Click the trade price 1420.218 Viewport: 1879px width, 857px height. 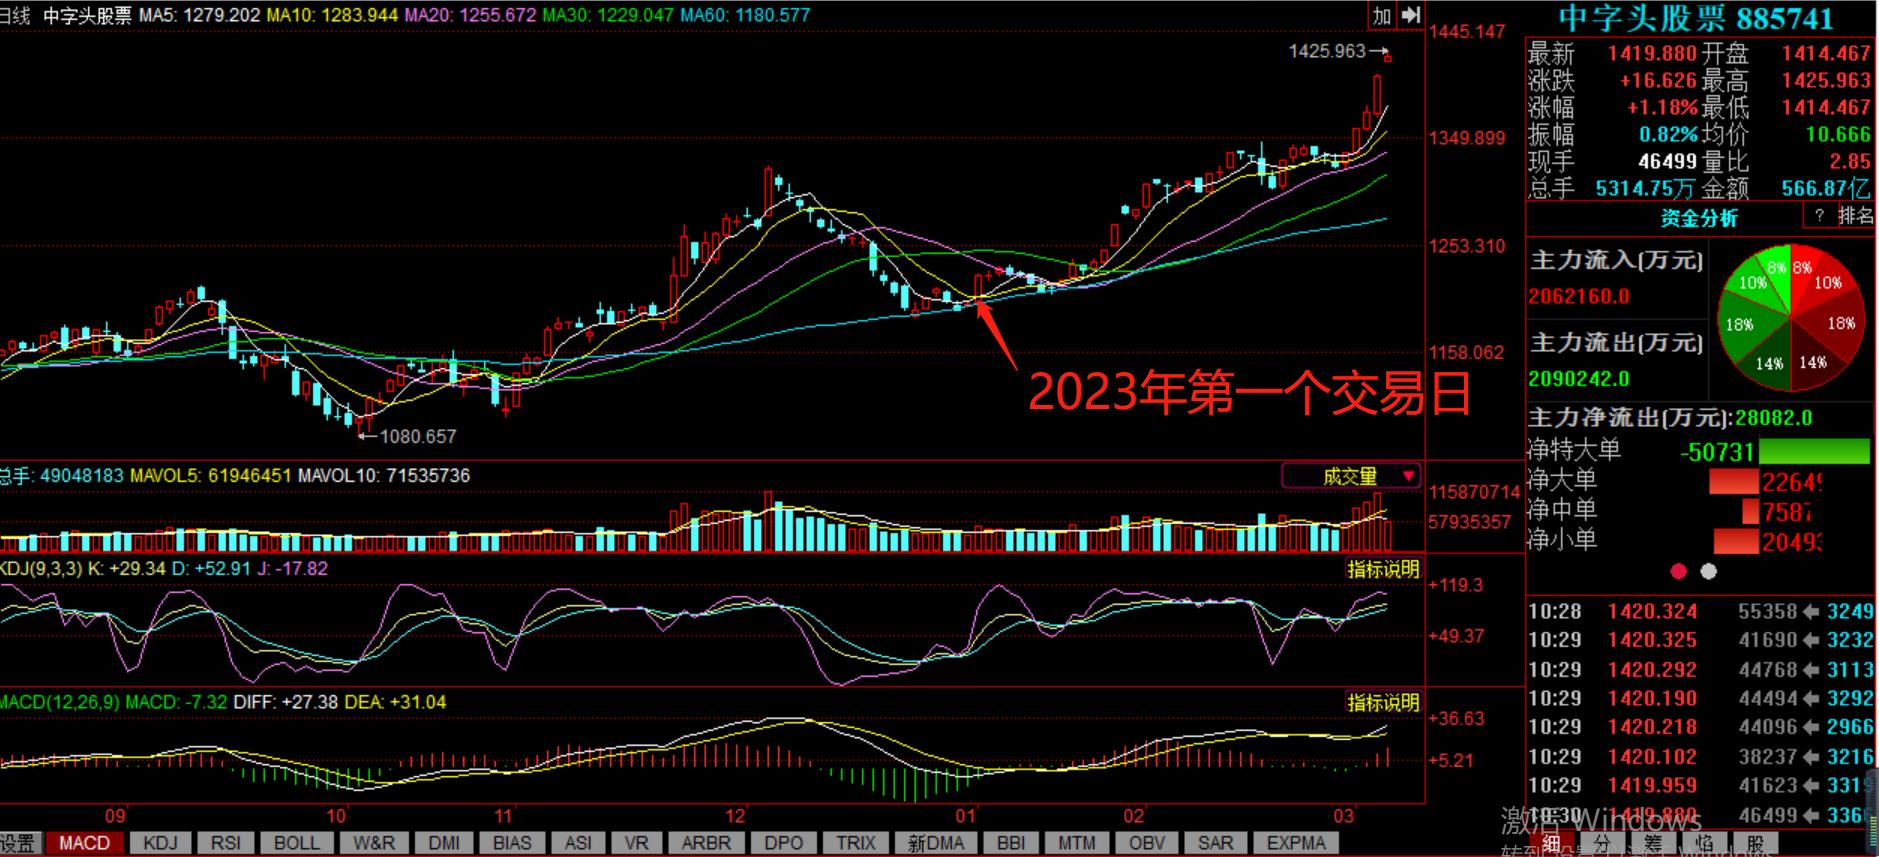point(1652,727)
